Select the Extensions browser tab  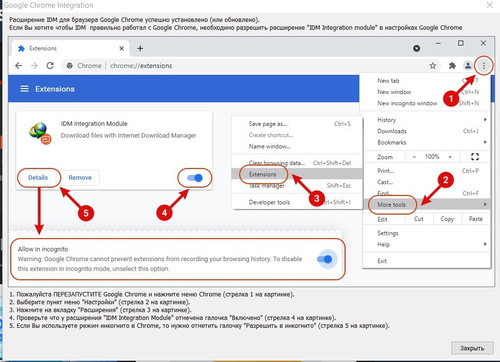(71, 49)
